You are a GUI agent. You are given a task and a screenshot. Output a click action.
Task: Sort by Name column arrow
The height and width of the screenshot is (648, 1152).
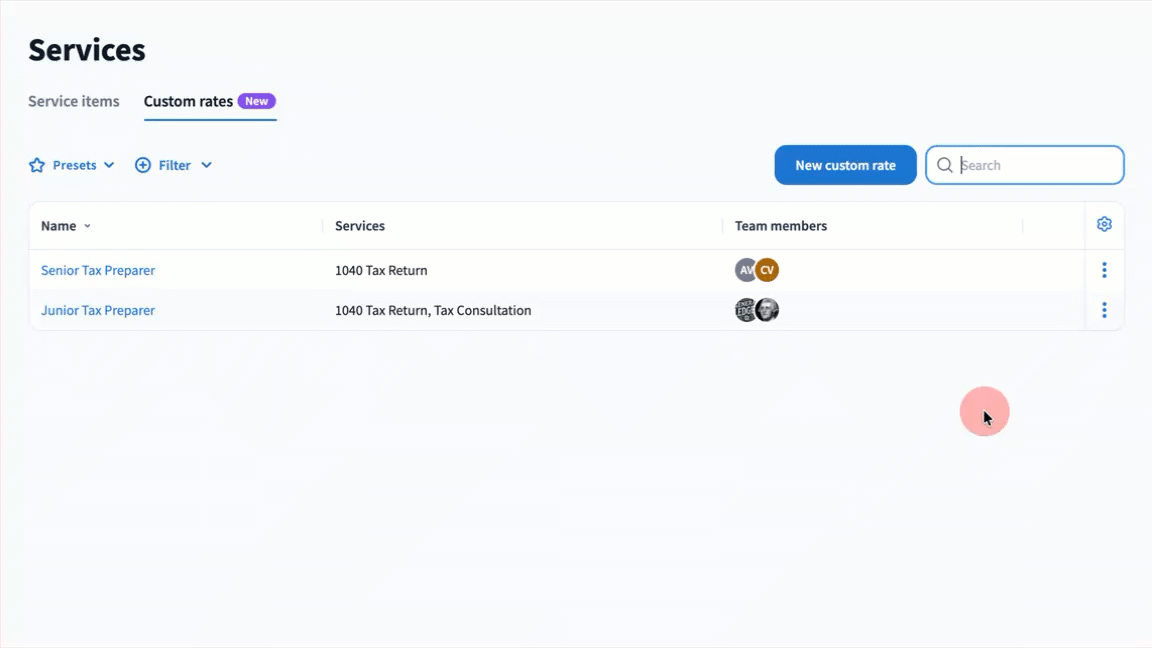pos(88,226)
